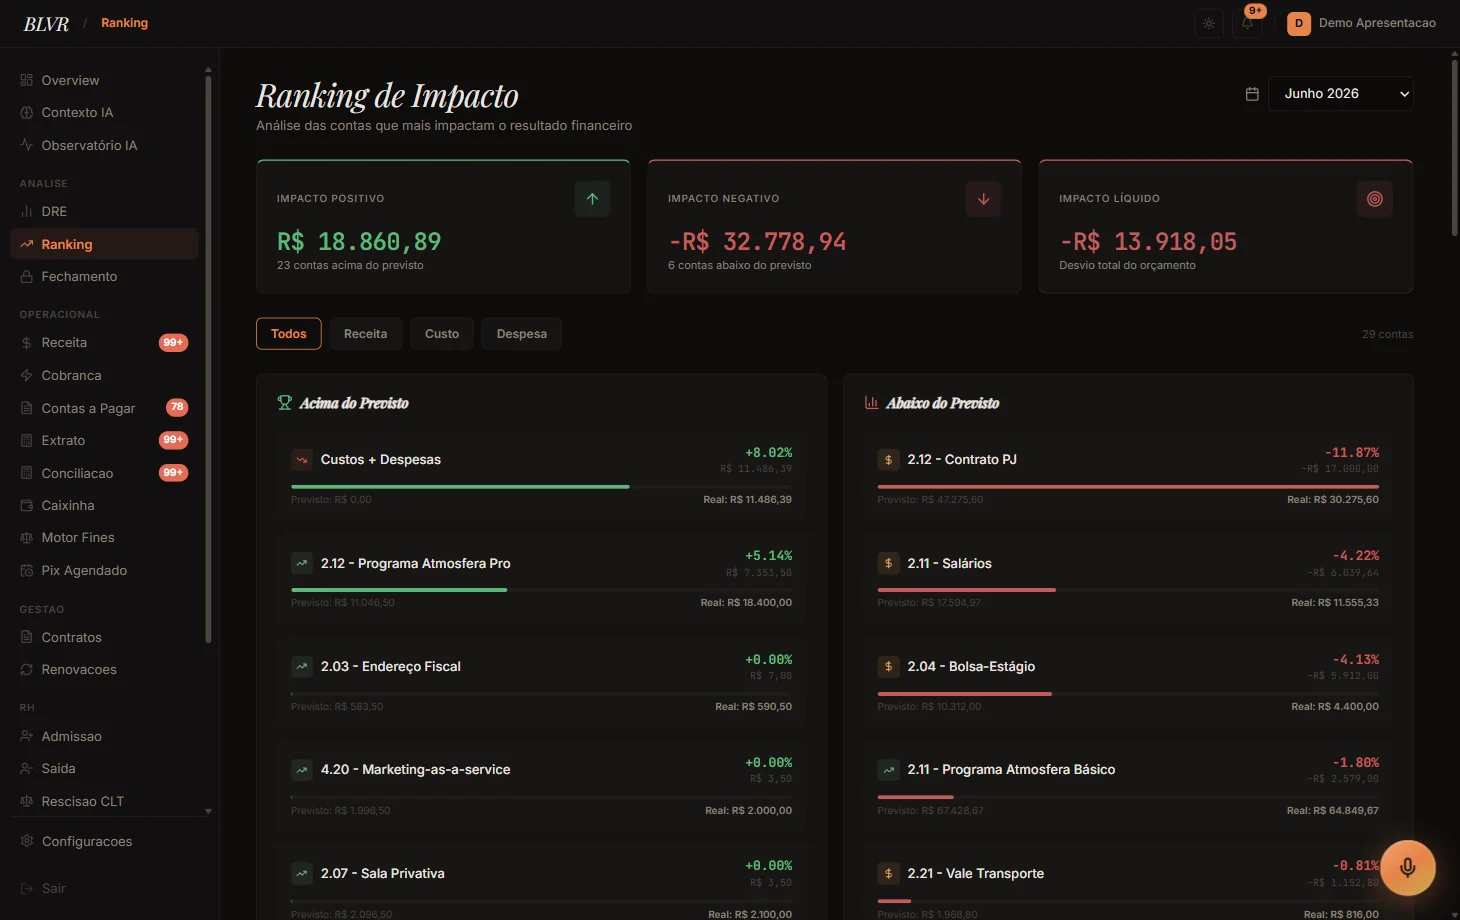Click the 2.04 - Bolsa-Estágio row
Image resolution: width=1460 pixels, height=920 pixels.
[x=1128, y=683]
